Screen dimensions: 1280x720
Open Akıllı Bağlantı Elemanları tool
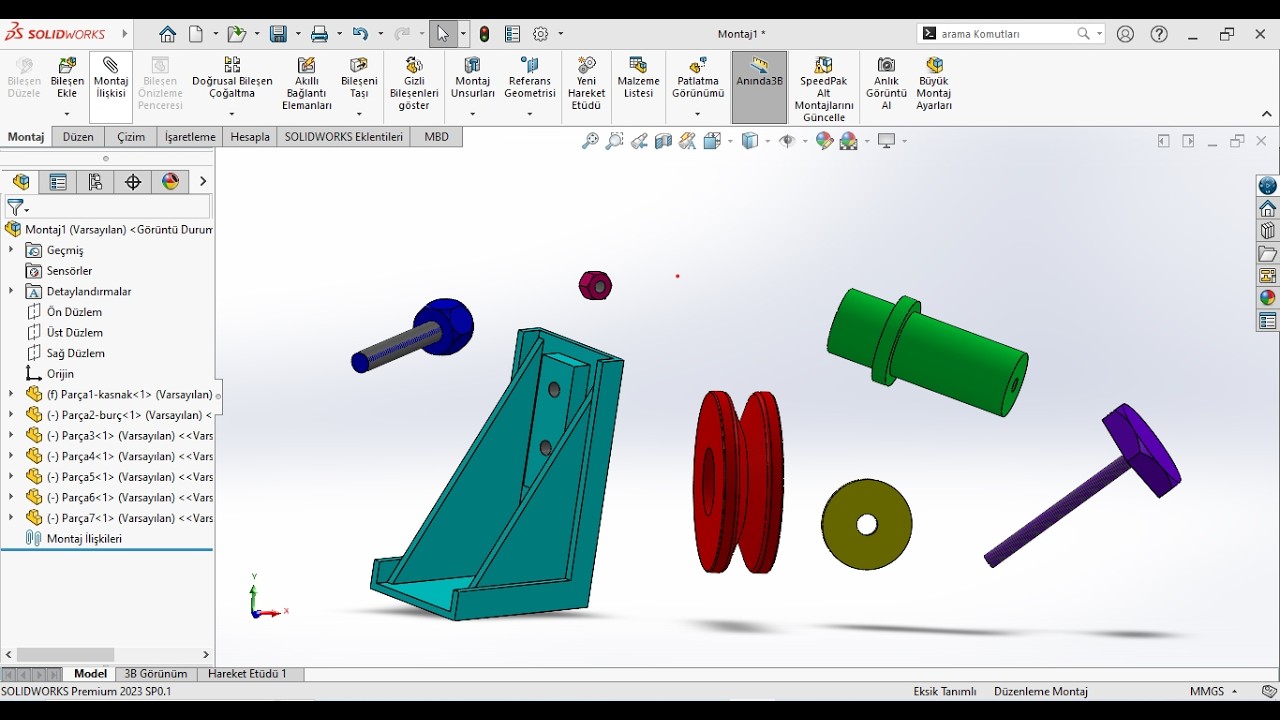coord(307,84)
